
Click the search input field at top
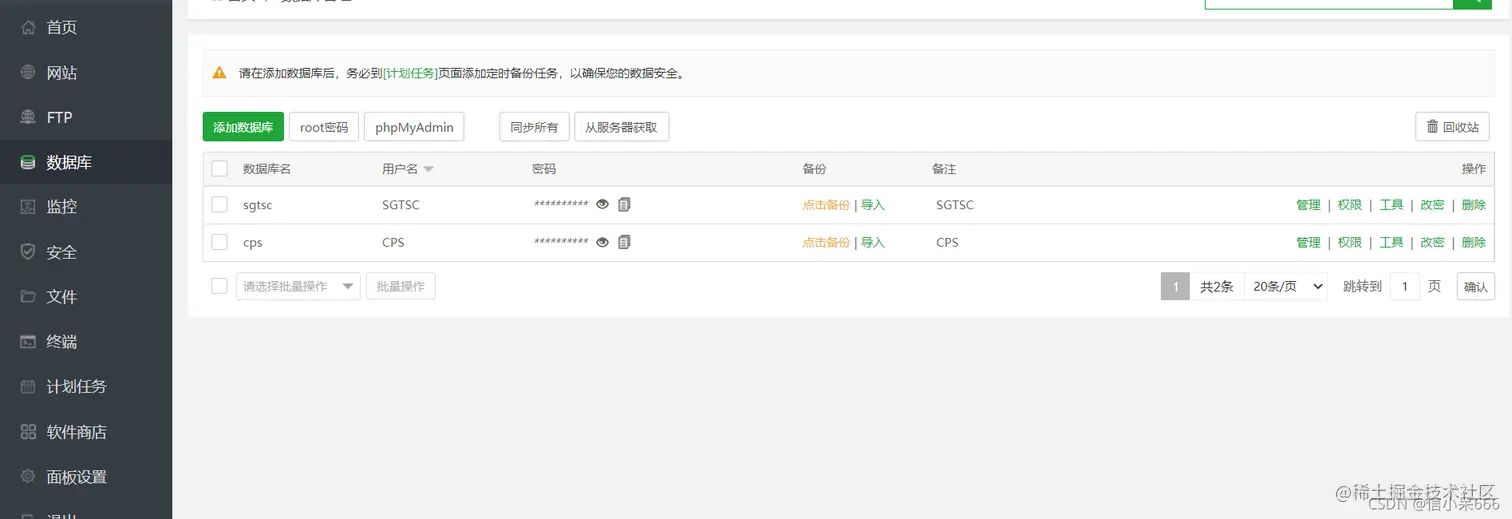pyautogui.click(x=1328, y=3)
